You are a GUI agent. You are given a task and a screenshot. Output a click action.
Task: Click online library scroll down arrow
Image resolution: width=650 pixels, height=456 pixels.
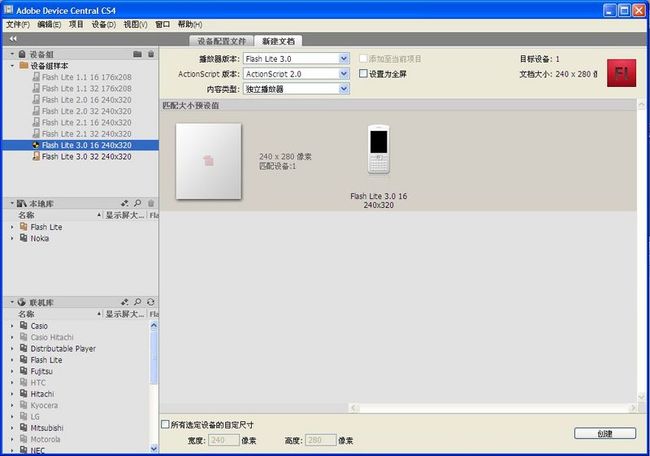pyautogui.click(x=154, y=448)
